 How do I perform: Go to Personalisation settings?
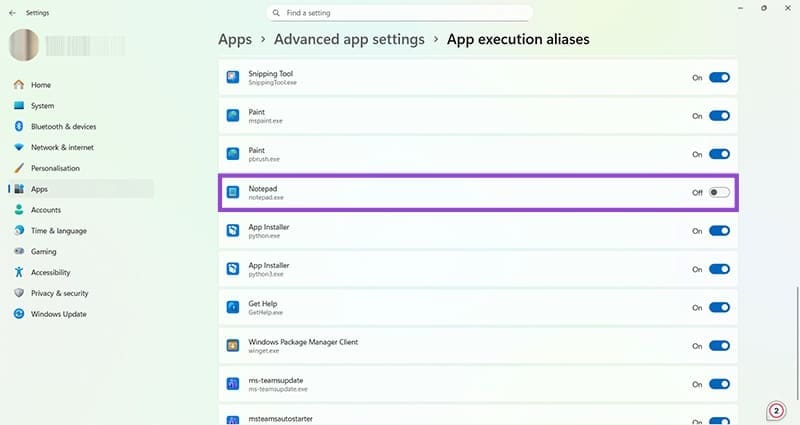tap(55, 168)
